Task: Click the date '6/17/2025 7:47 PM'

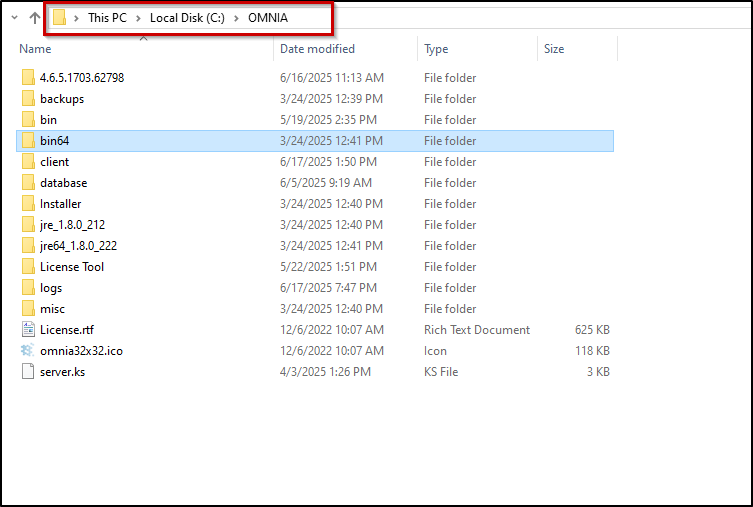Action: 328,288
